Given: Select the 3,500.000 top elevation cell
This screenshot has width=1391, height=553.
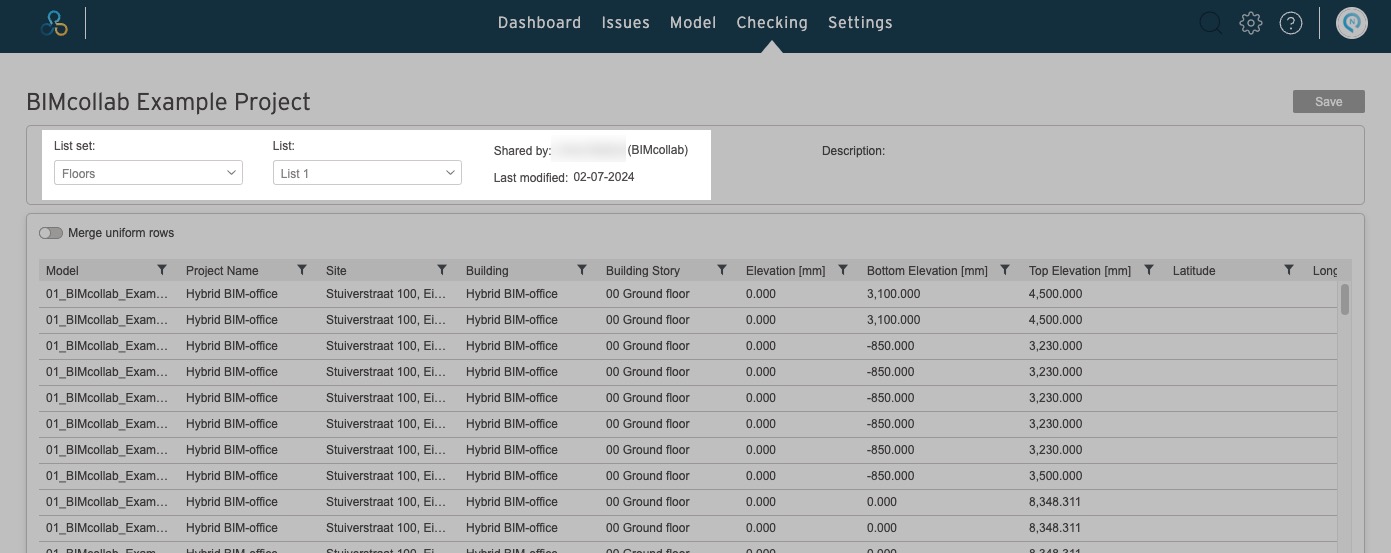Looking at the screenshot, I should point(1055,476).
